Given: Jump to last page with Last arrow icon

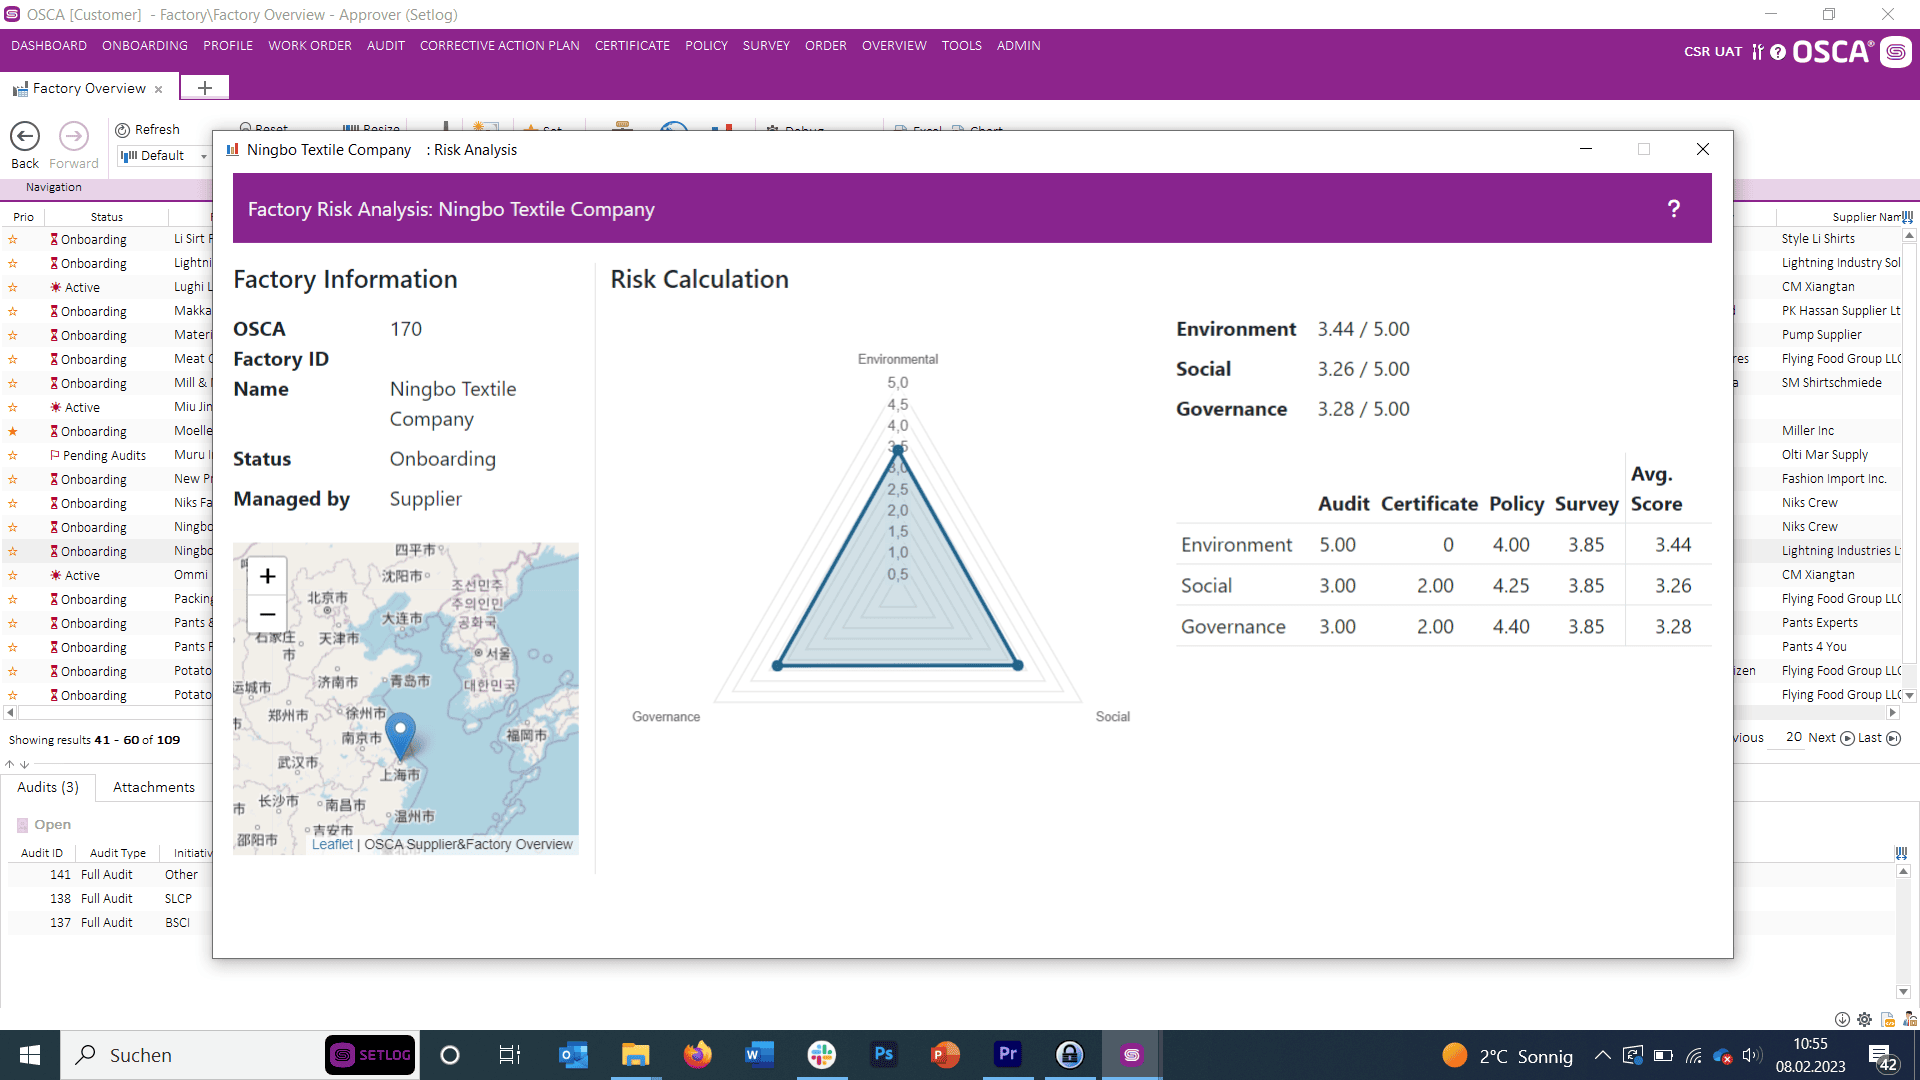Looking at the screenshot, I should (1893, 738).
